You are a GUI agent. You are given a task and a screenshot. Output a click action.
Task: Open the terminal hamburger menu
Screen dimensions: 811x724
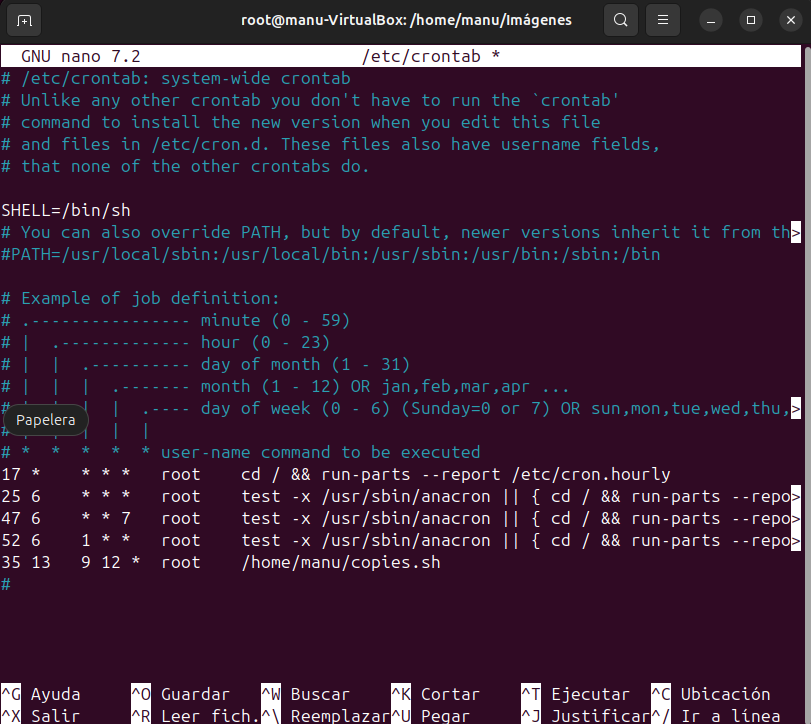coord(661,20)
